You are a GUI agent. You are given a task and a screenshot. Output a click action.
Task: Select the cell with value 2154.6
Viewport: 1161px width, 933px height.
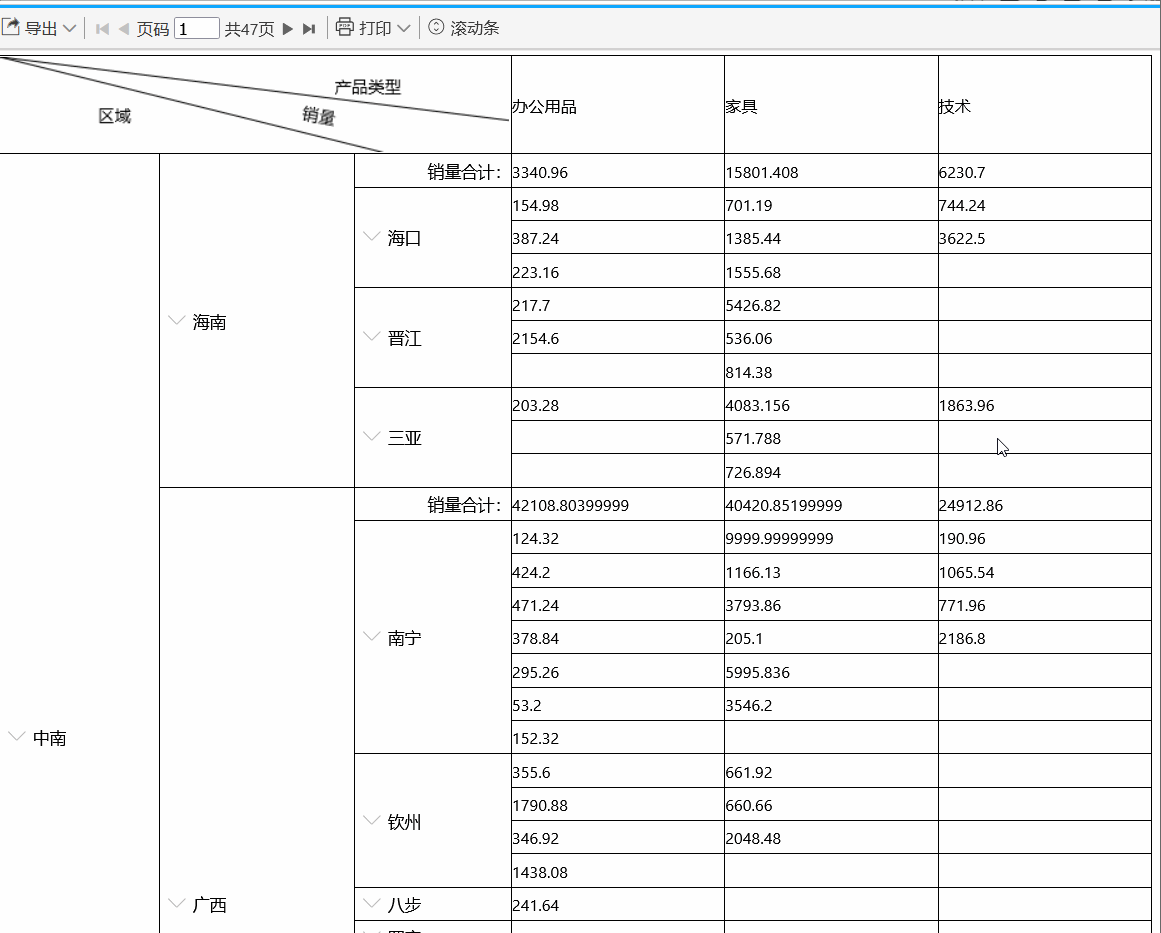[x=618, y=338]
